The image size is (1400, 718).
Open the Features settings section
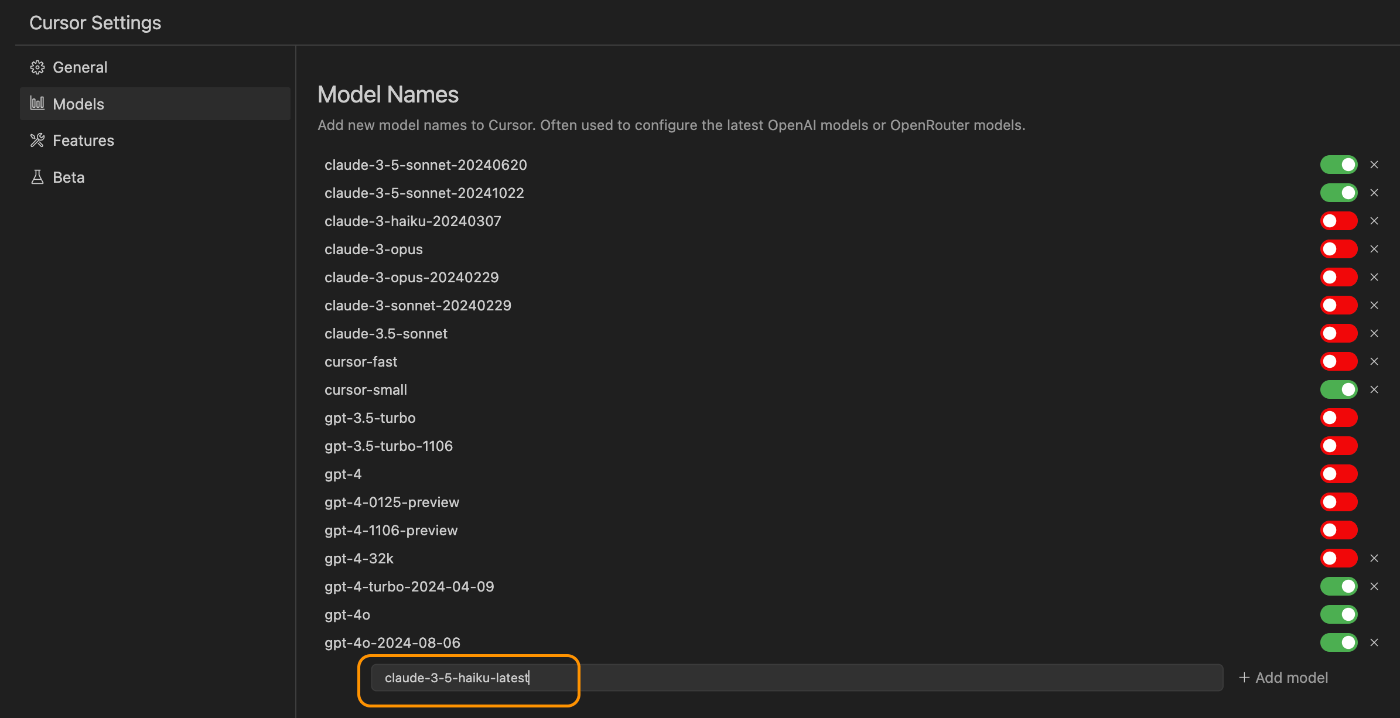[x=155, y=141]
